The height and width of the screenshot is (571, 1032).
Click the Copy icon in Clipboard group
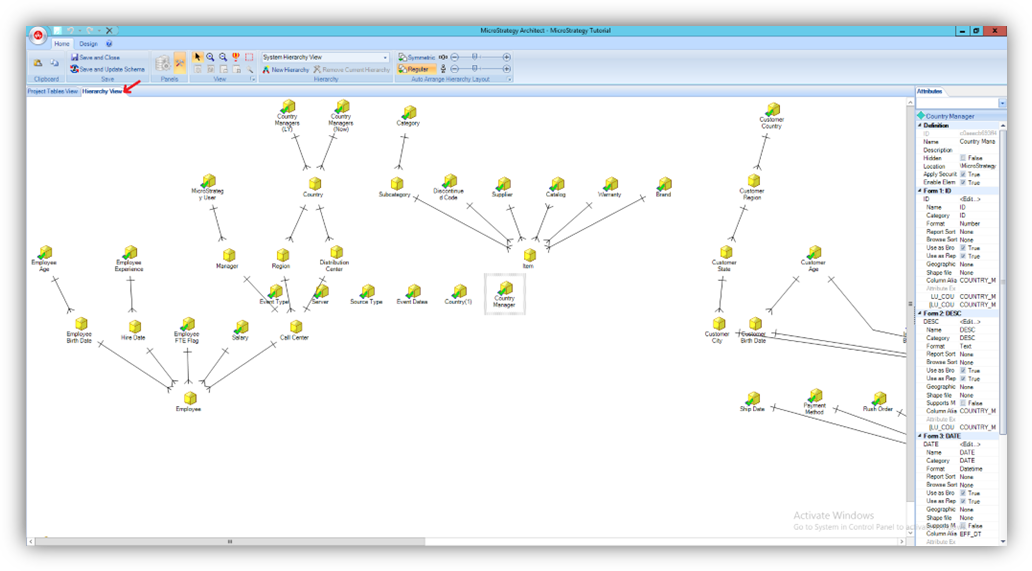55,62
